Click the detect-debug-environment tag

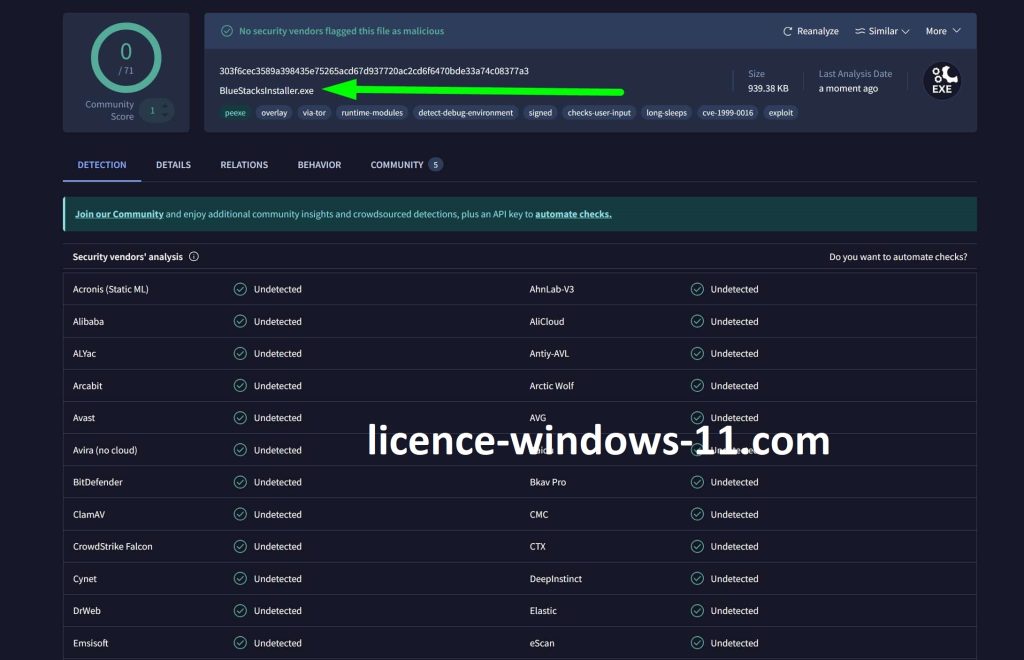(466, 113)
